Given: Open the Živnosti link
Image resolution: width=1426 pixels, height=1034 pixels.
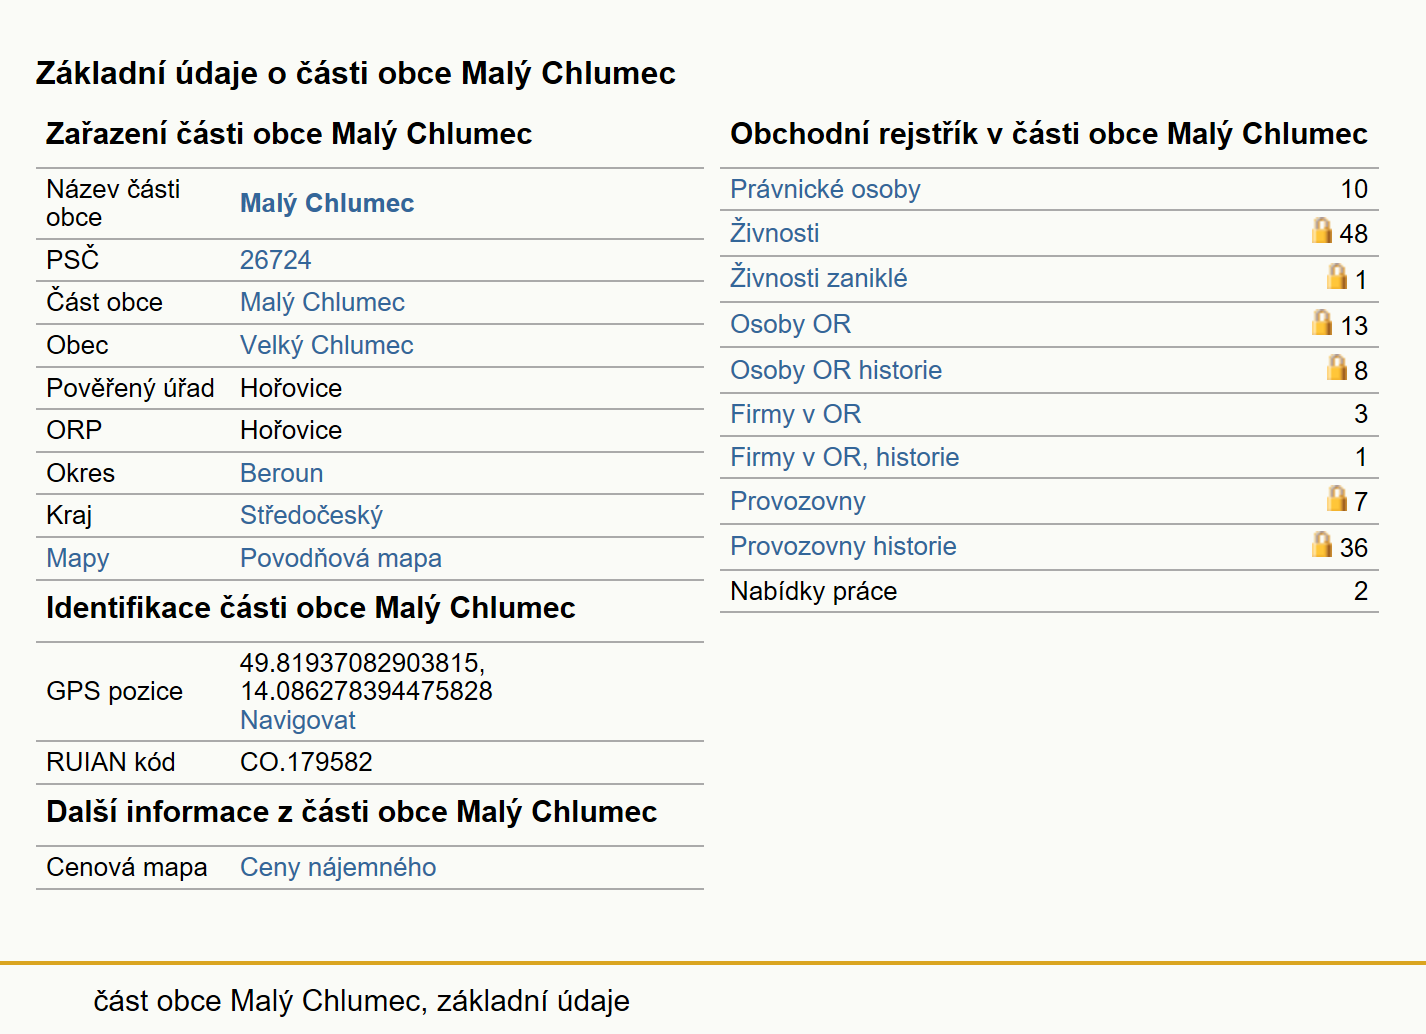Looking at the screenshot, I should click(x=775, y=233).
